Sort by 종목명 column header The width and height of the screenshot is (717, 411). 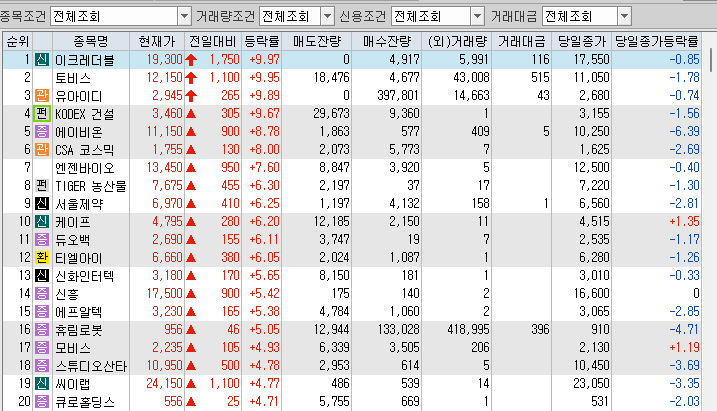[91, 42]
